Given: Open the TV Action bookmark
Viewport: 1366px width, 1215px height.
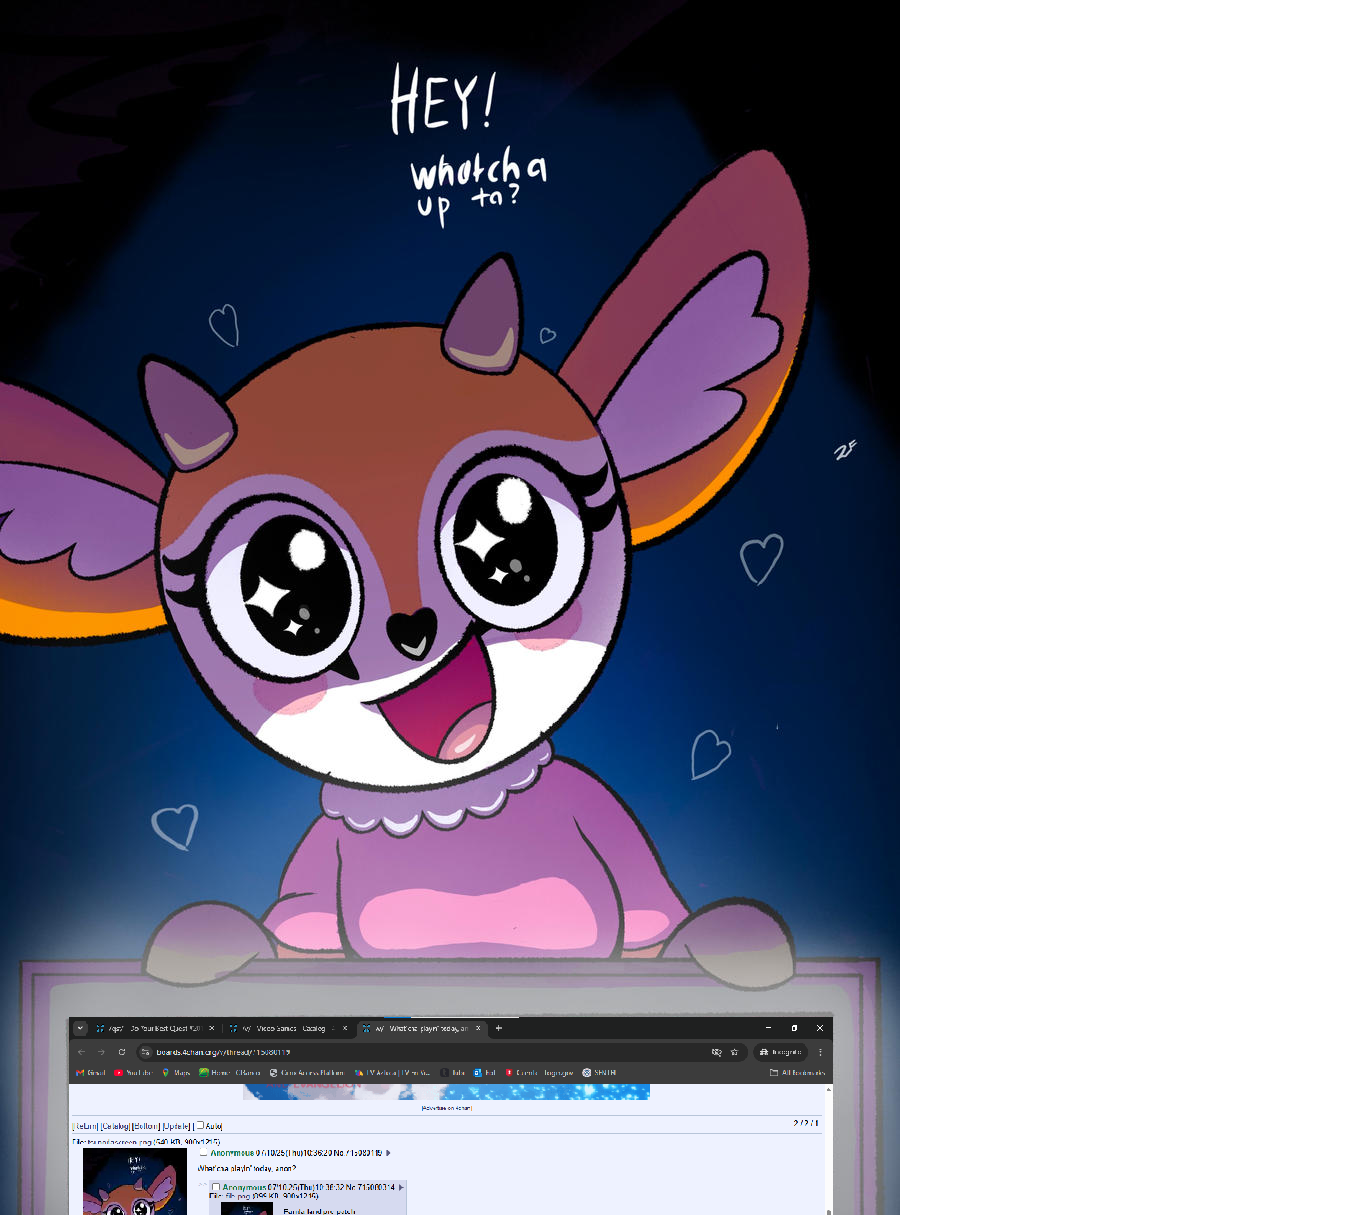Looking at the screenshot, I should pos(392,1073).
